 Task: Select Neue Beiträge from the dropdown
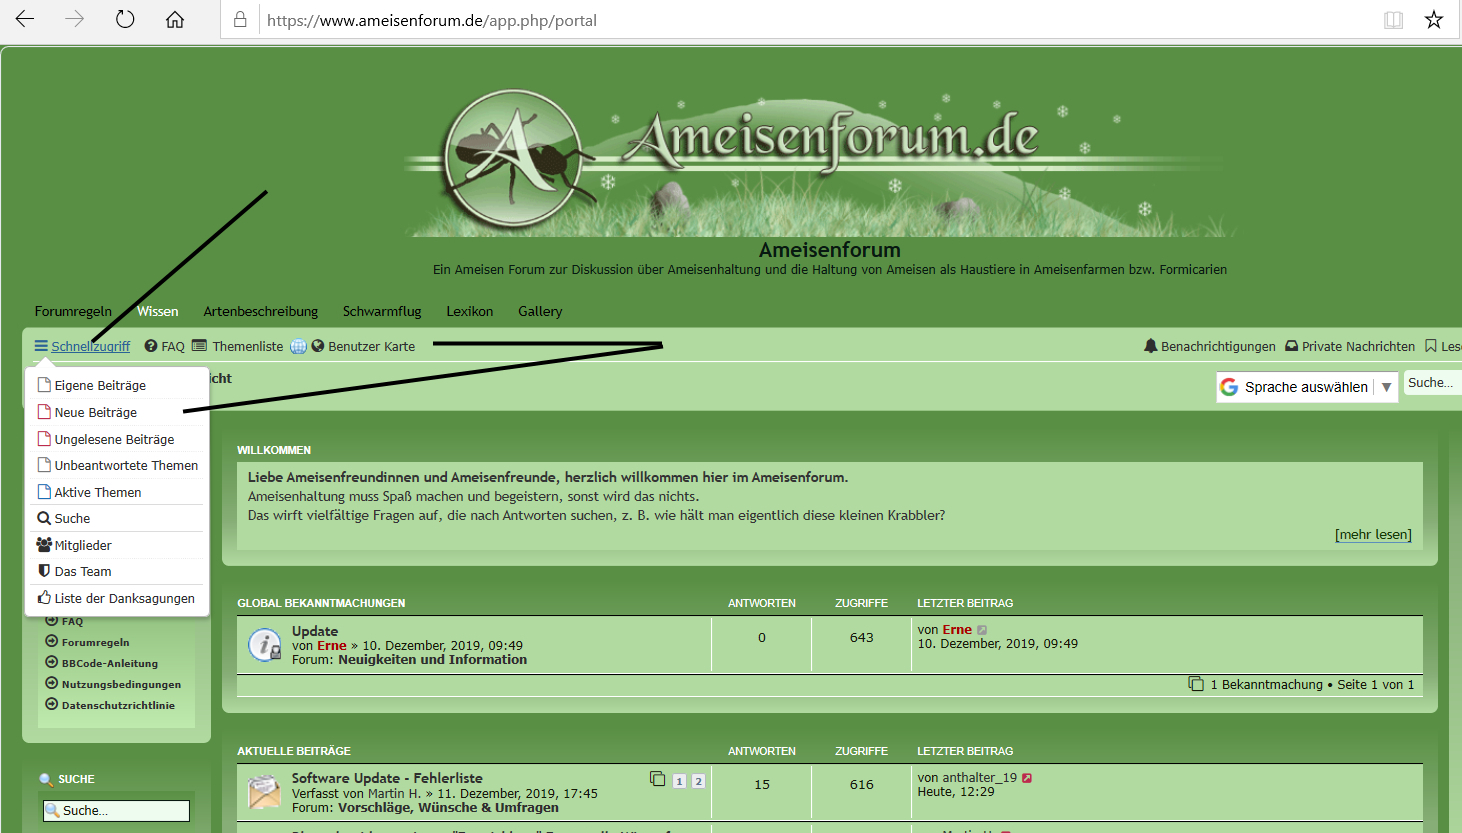(95, 412)
